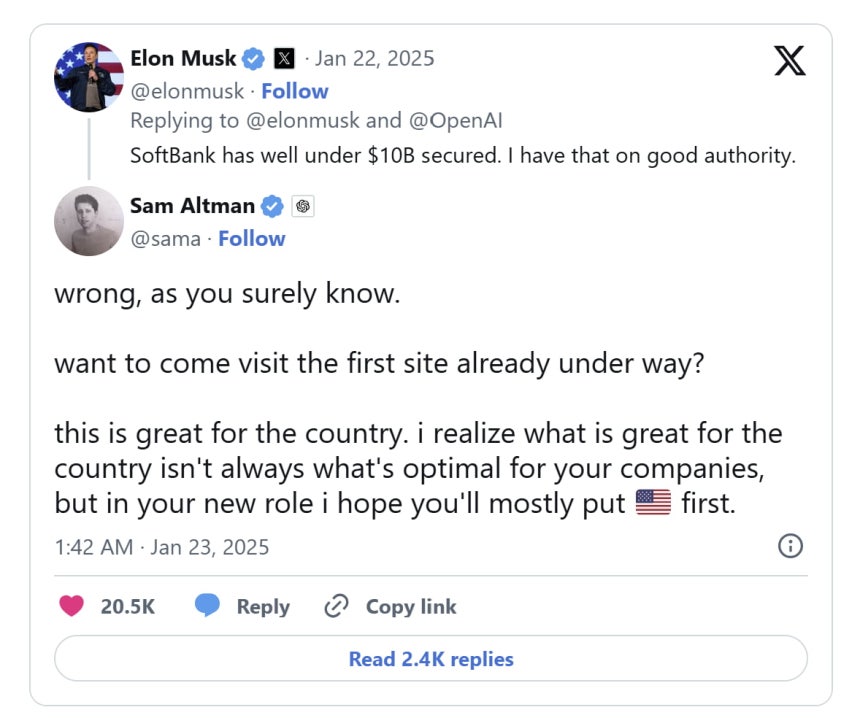Click the 20.5K likes count

[127, 607]
